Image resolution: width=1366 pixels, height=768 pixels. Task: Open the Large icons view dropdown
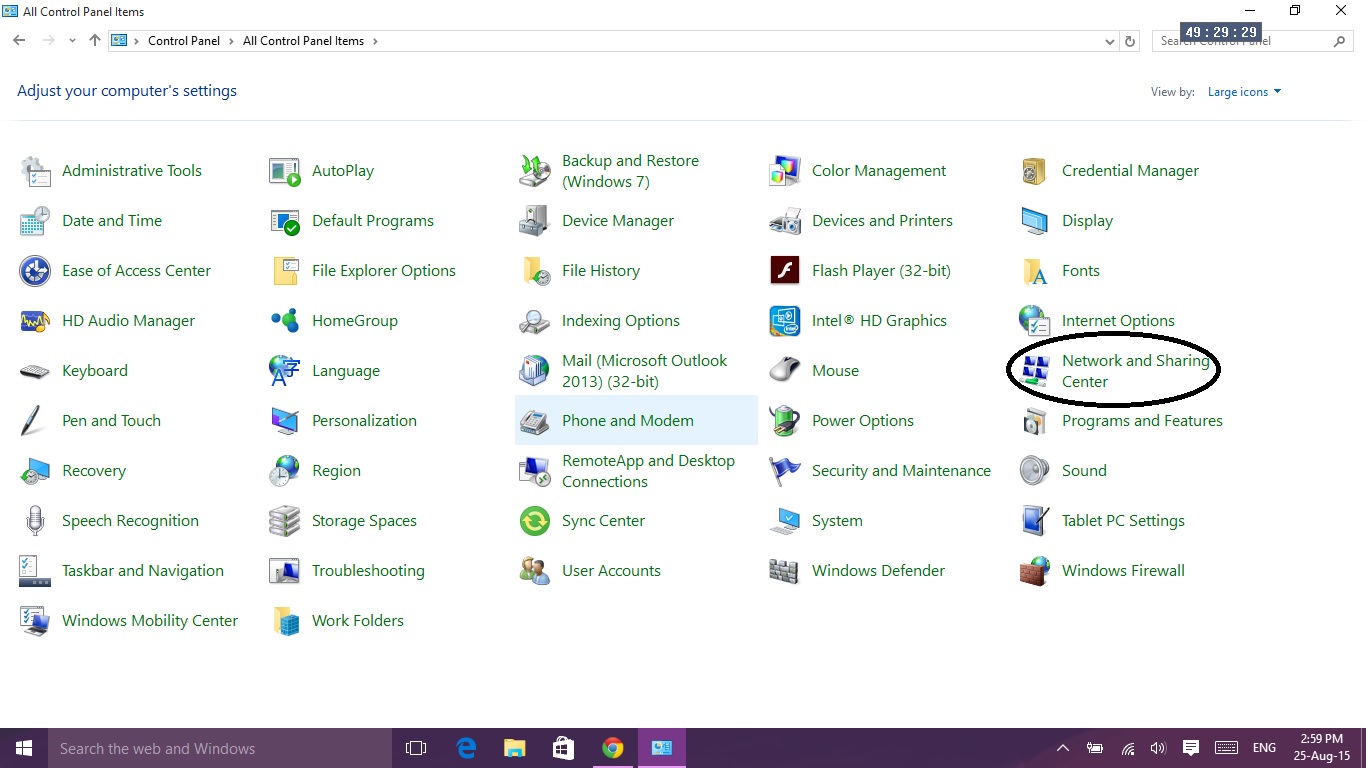(x=1244, y=92)
